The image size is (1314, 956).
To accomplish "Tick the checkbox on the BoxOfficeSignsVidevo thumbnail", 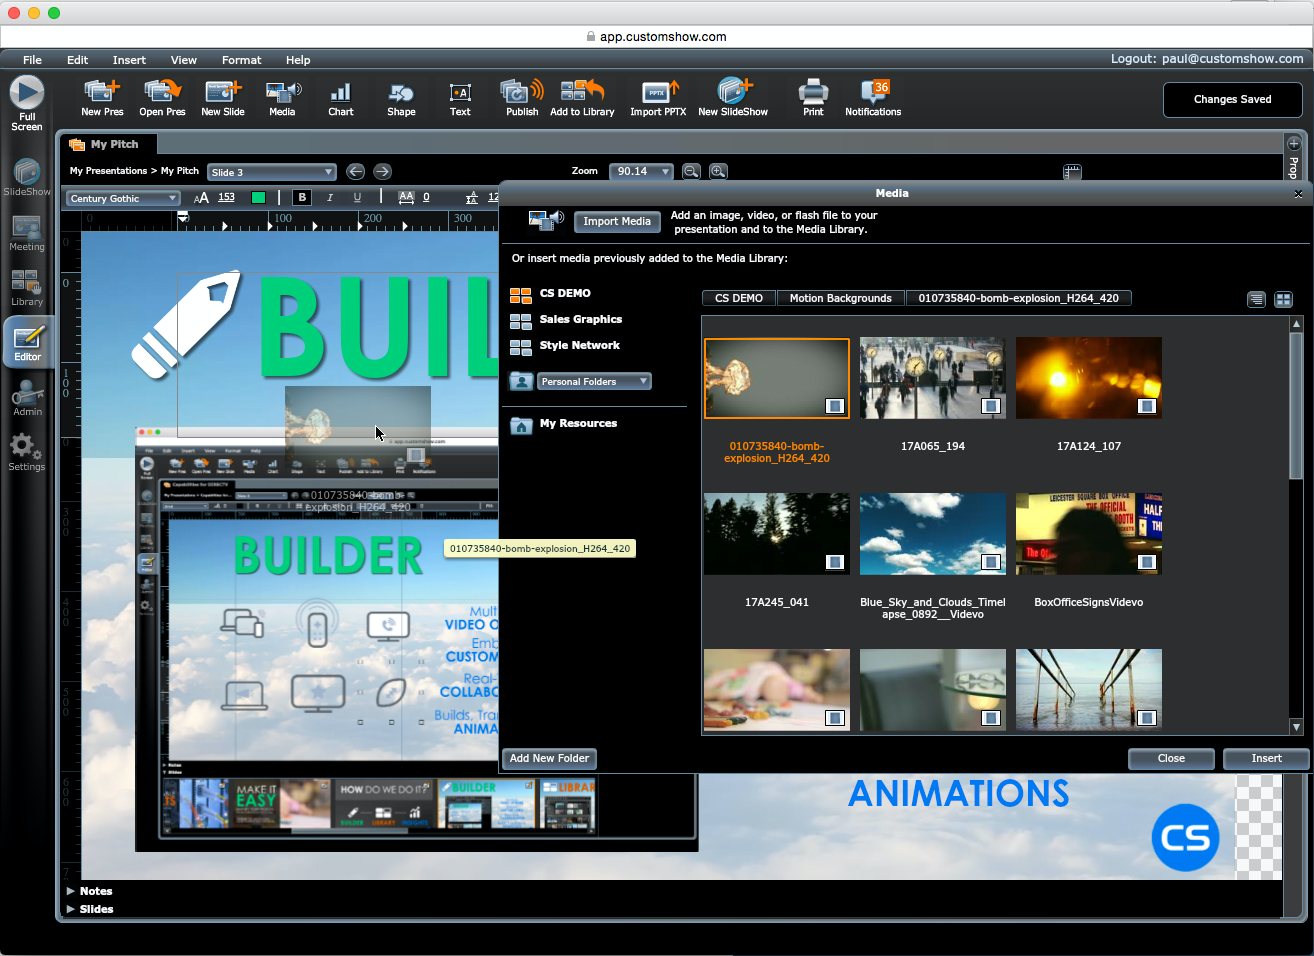I will [x=1146, y=562].
